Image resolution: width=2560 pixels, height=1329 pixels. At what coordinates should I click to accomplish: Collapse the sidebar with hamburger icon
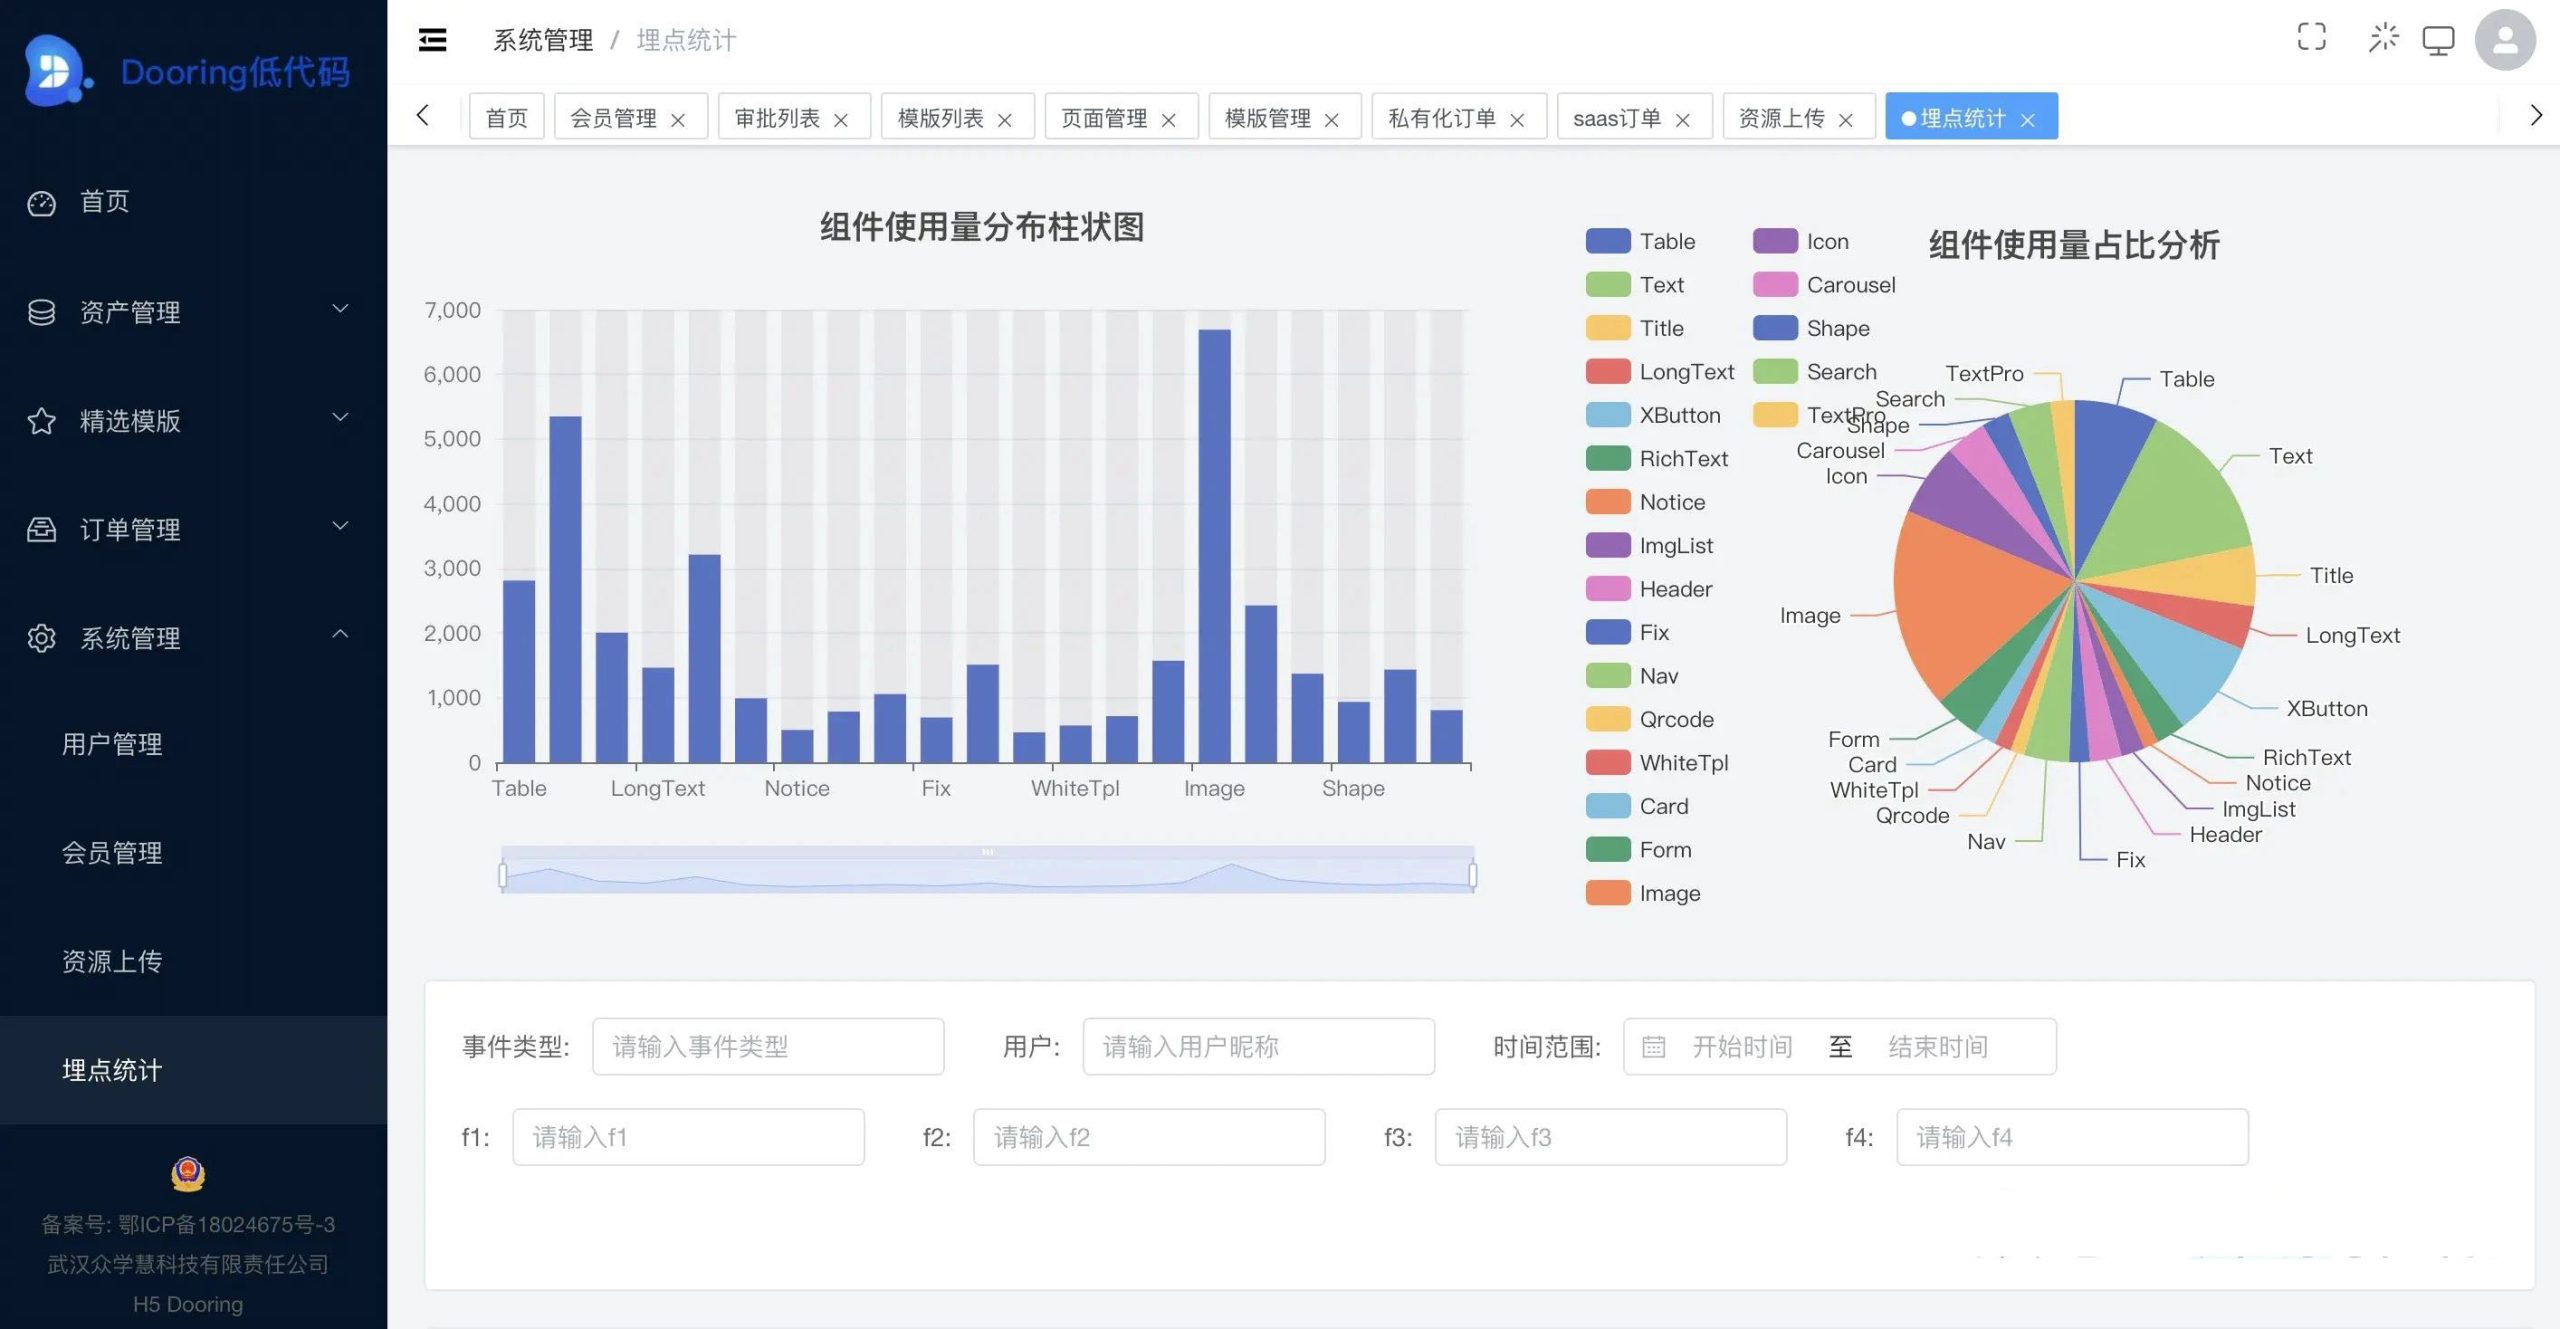pos(432,40)
